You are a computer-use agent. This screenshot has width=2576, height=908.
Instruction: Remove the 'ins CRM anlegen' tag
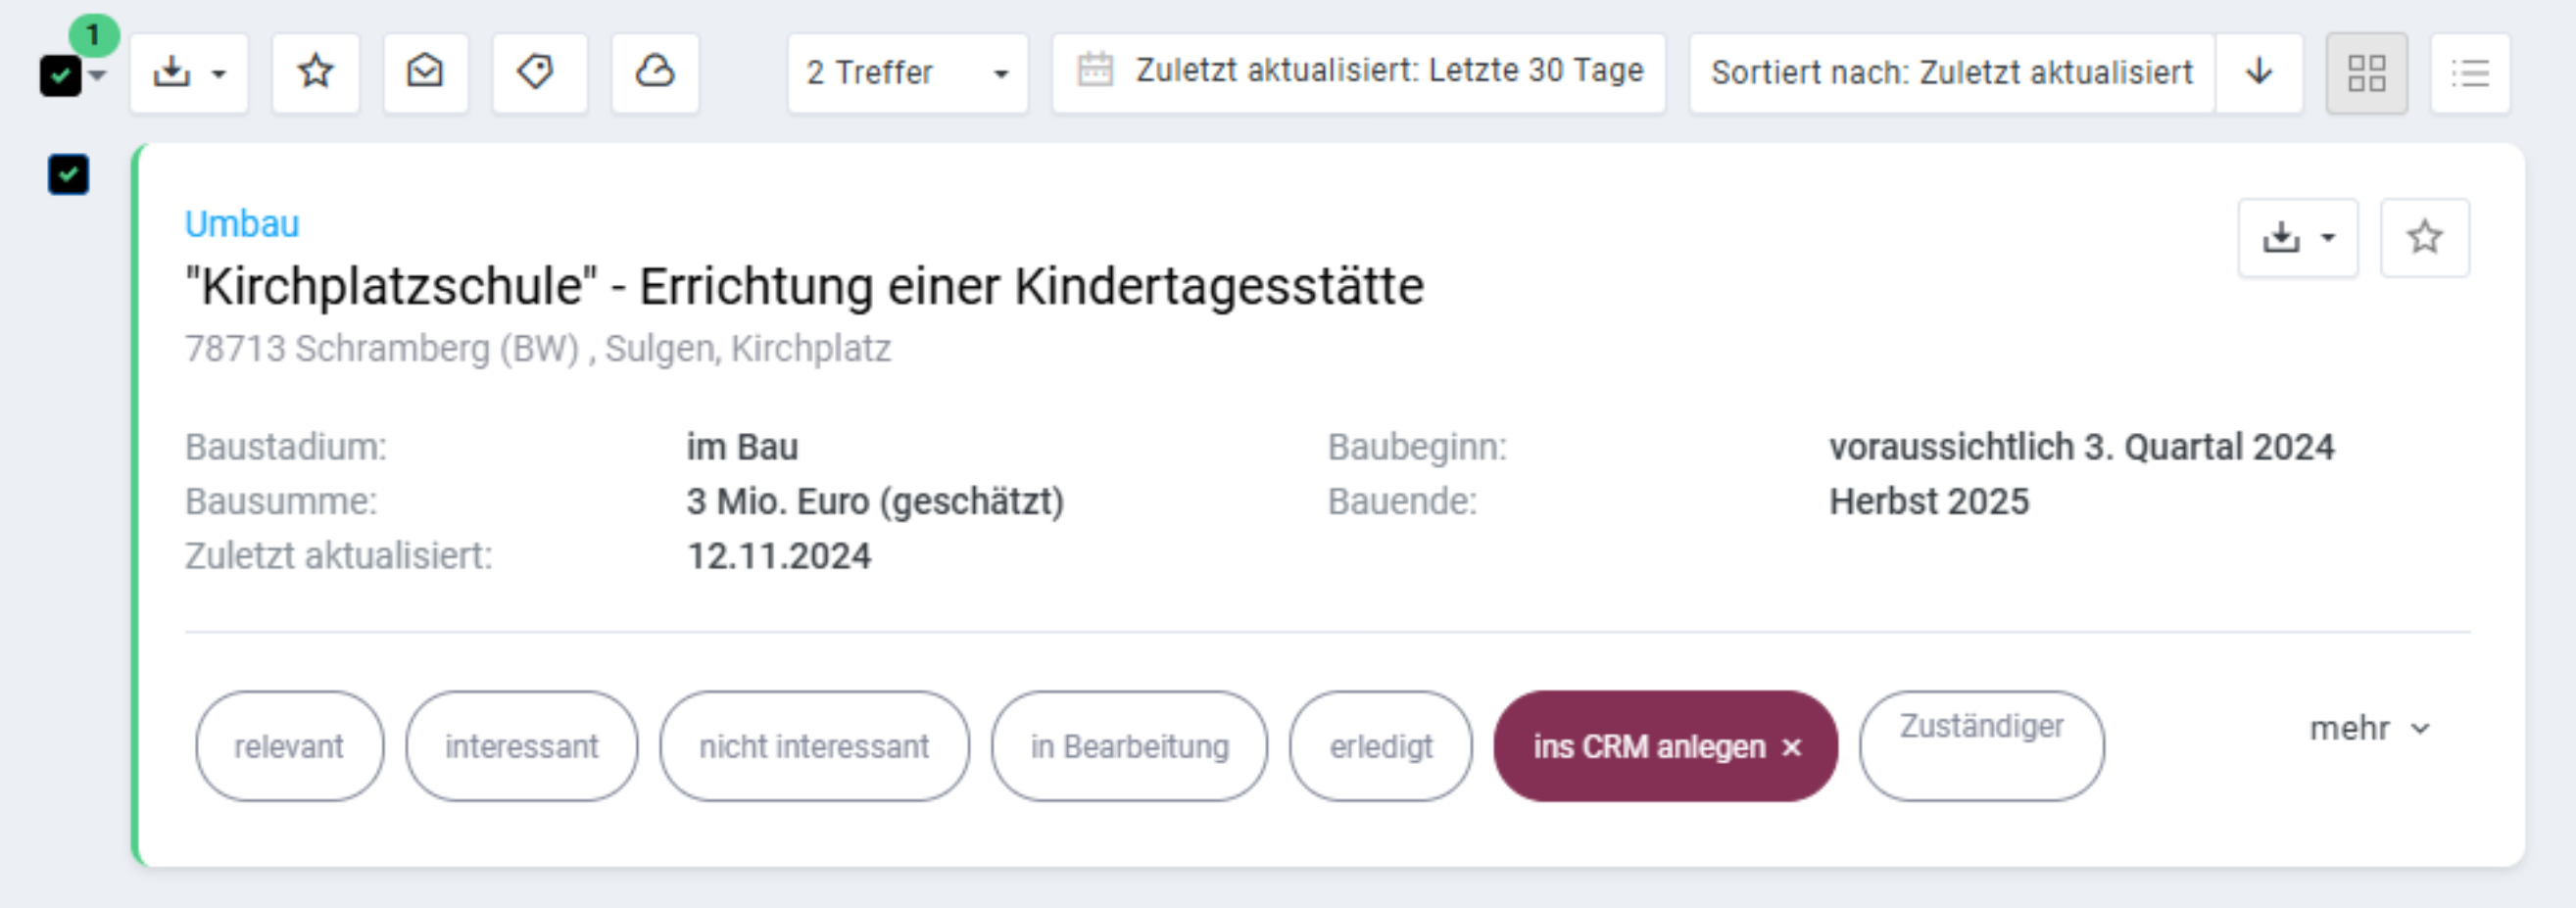coord(1792,747)
